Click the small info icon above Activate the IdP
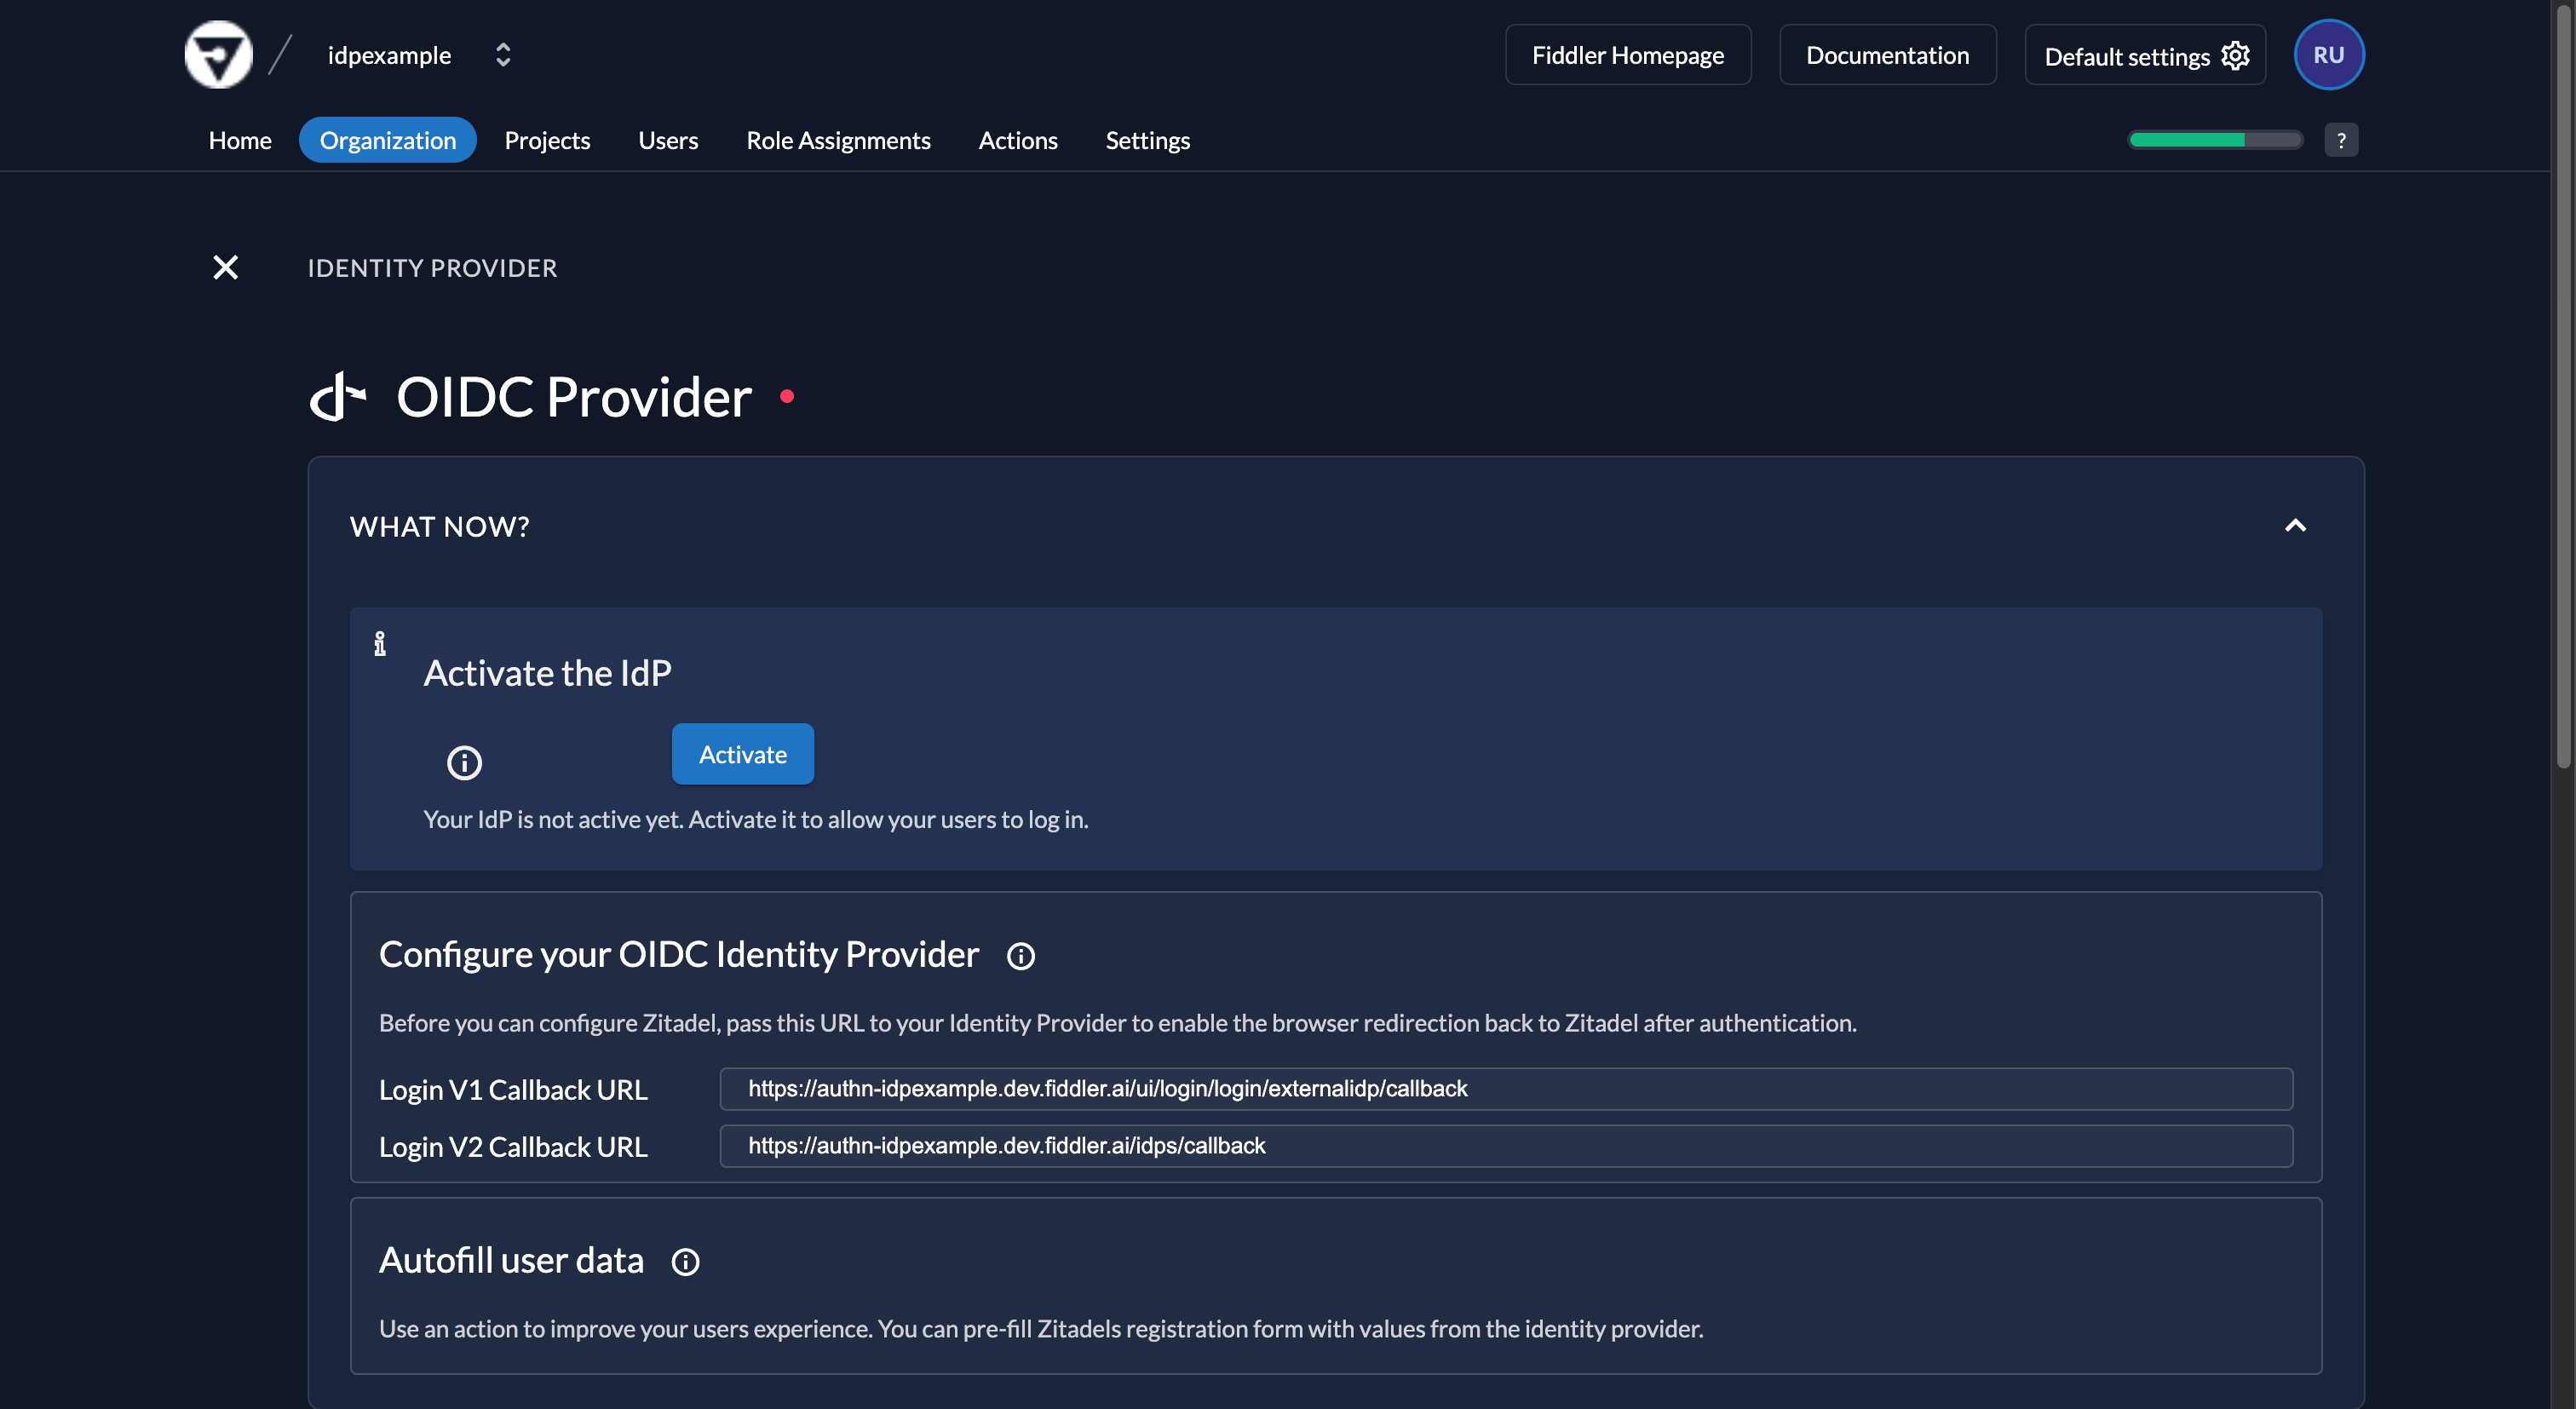The height and width of the screenshot is (1409, 2576). pyautogui.click(x=380, y=644)
